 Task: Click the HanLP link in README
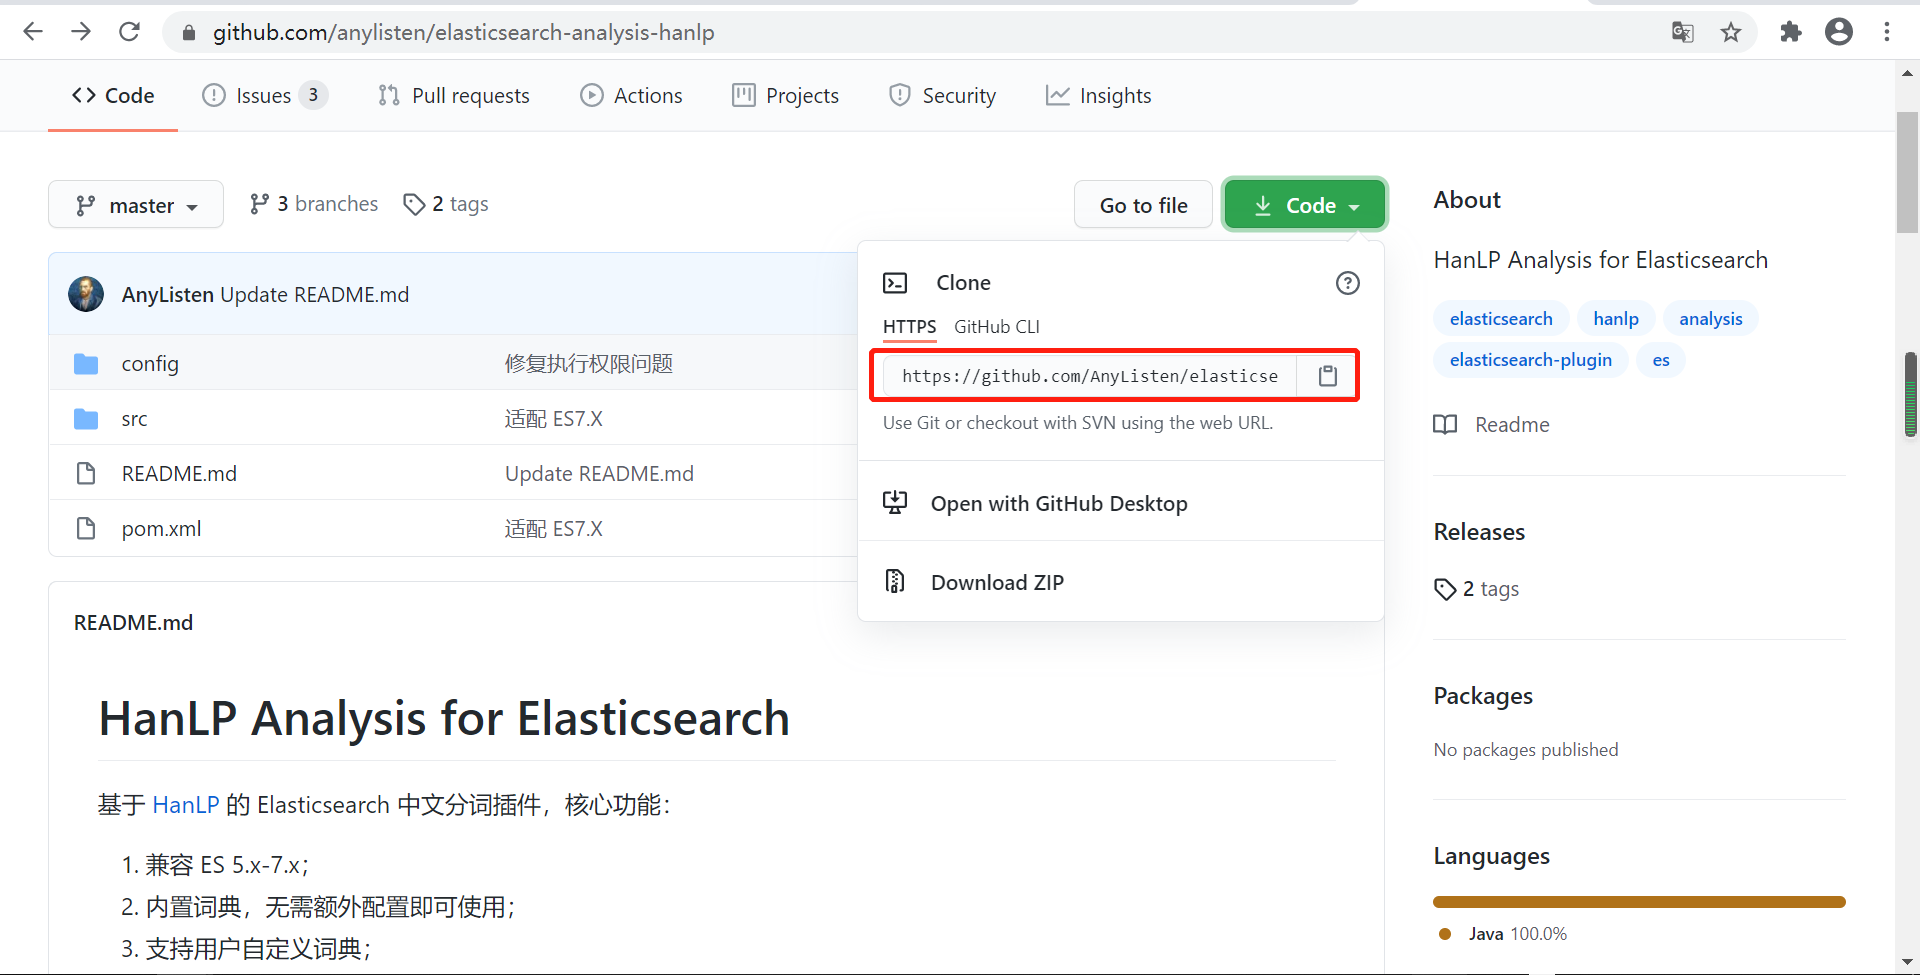click(186, 805)
